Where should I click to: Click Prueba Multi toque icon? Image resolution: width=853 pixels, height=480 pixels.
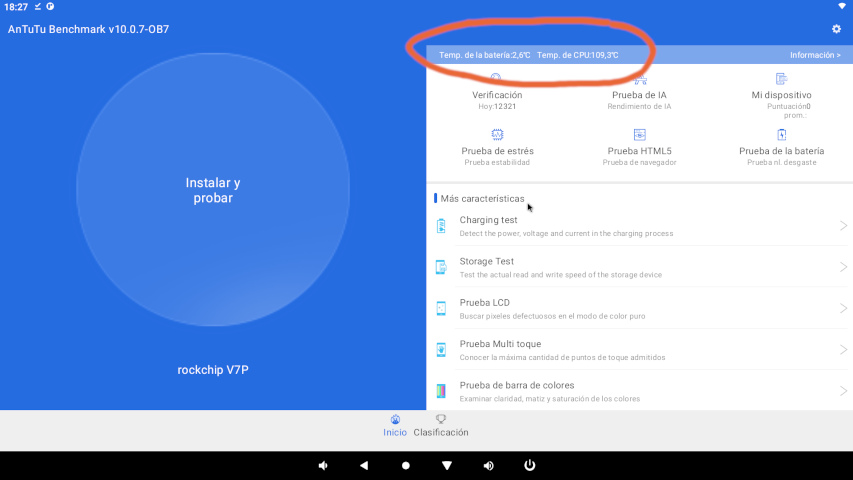pos(441,349)
